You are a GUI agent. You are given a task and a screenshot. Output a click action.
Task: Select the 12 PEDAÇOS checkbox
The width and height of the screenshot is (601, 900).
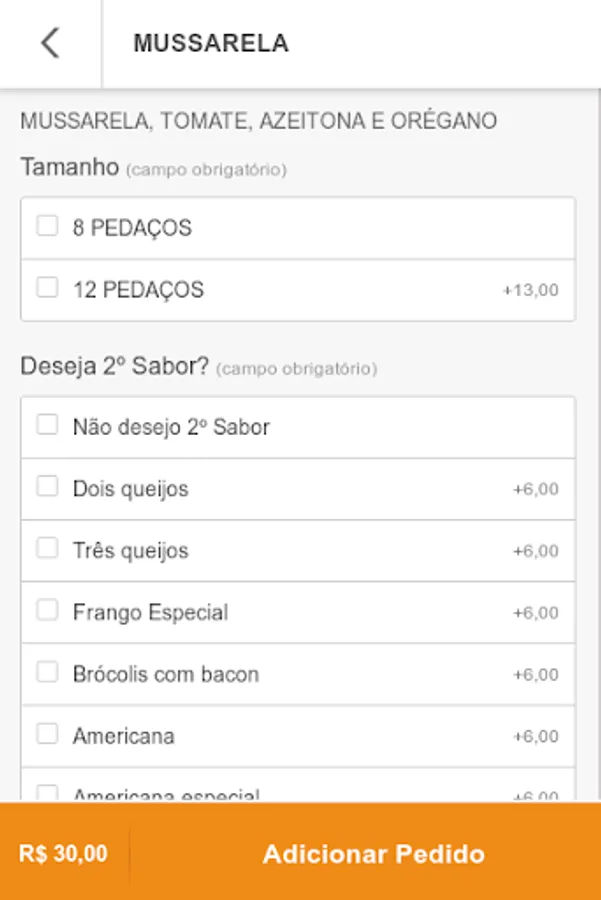pyautogui.click(x=47, y=288)
